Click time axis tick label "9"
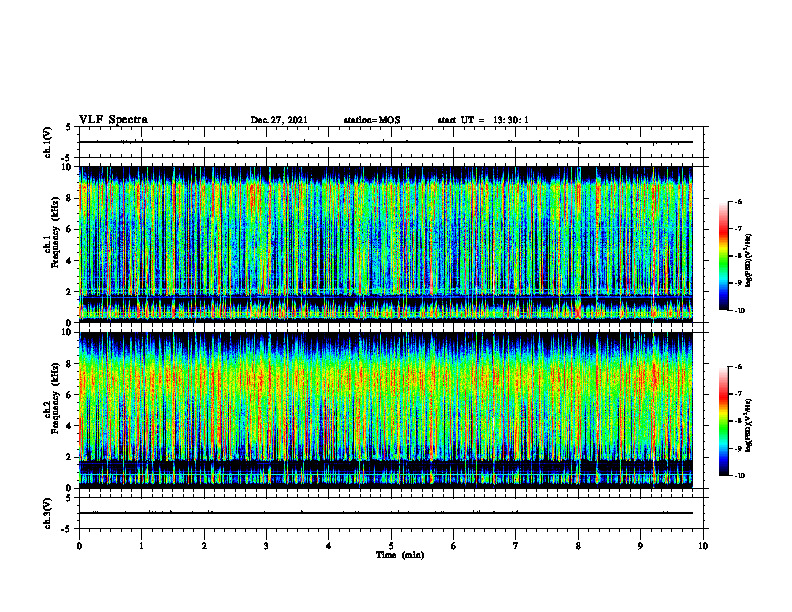The width and height of the screenshot is (792, 612). [640, 546]
